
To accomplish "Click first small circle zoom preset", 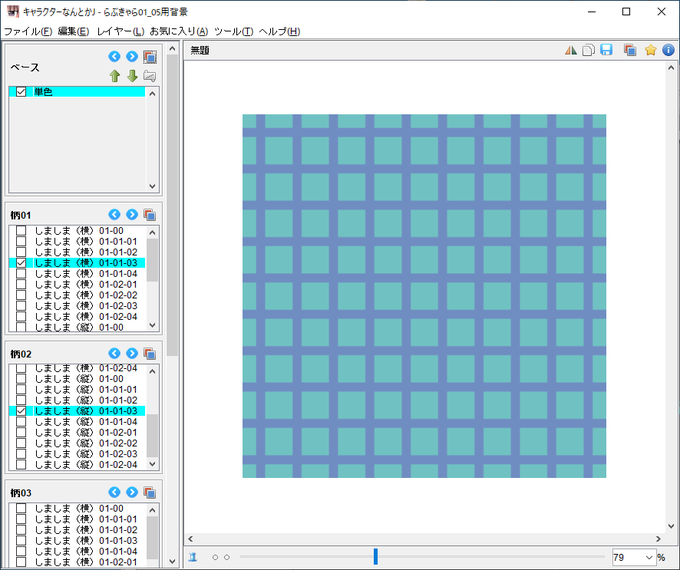I will [x=215, y=557].
